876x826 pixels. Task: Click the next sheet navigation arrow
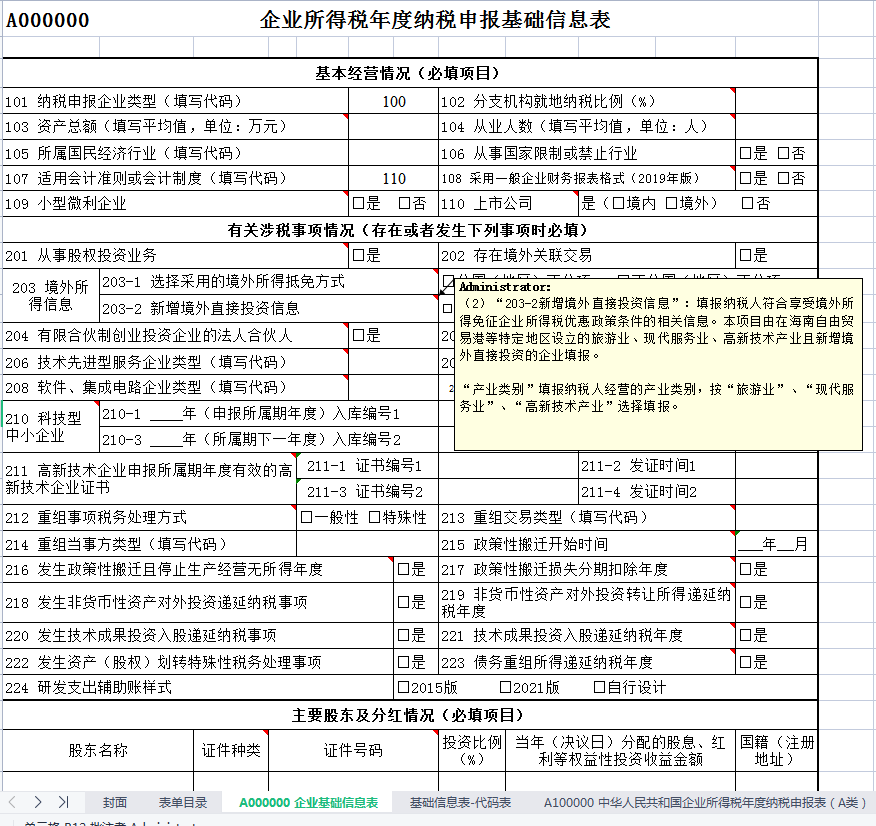37,801
